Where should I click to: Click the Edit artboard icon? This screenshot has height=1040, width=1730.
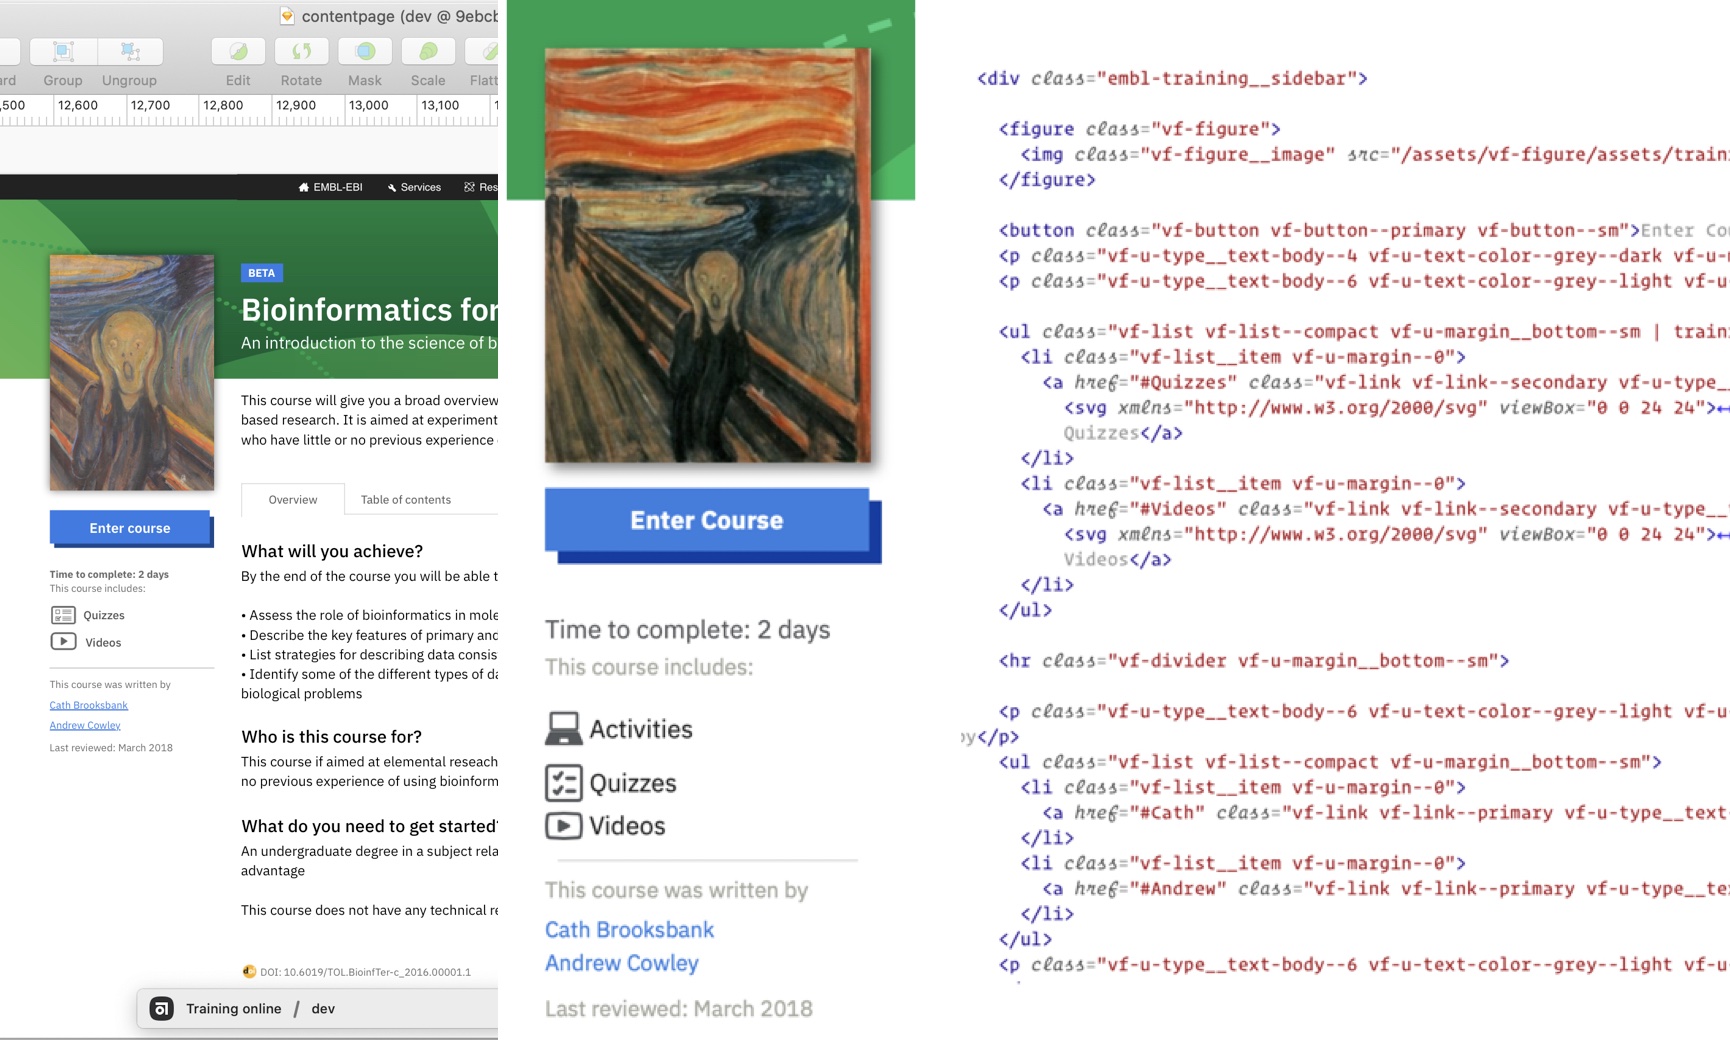(237, 50)
